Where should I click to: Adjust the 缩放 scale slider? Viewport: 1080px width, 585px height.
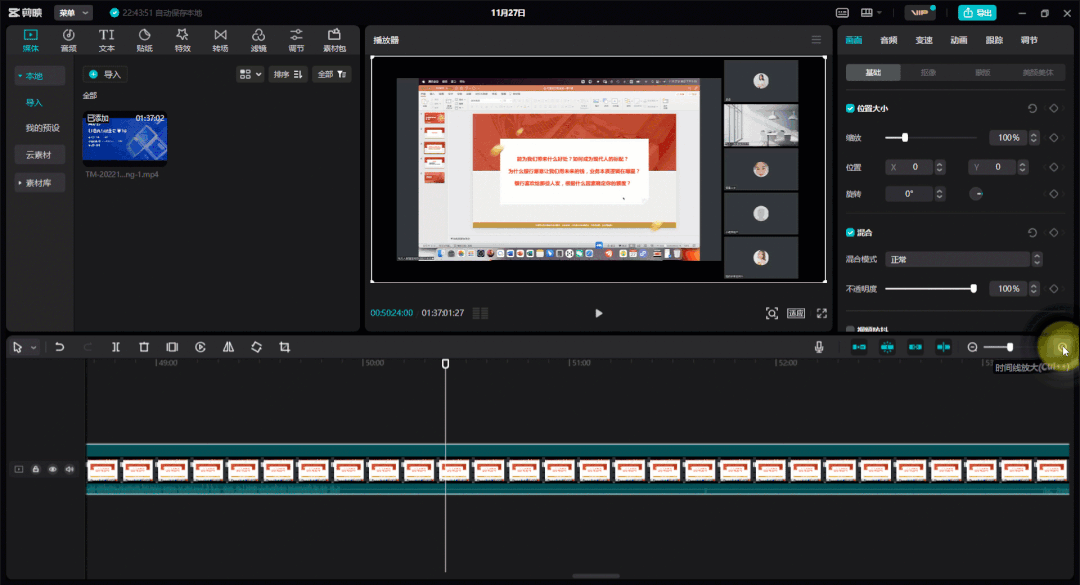931,138
